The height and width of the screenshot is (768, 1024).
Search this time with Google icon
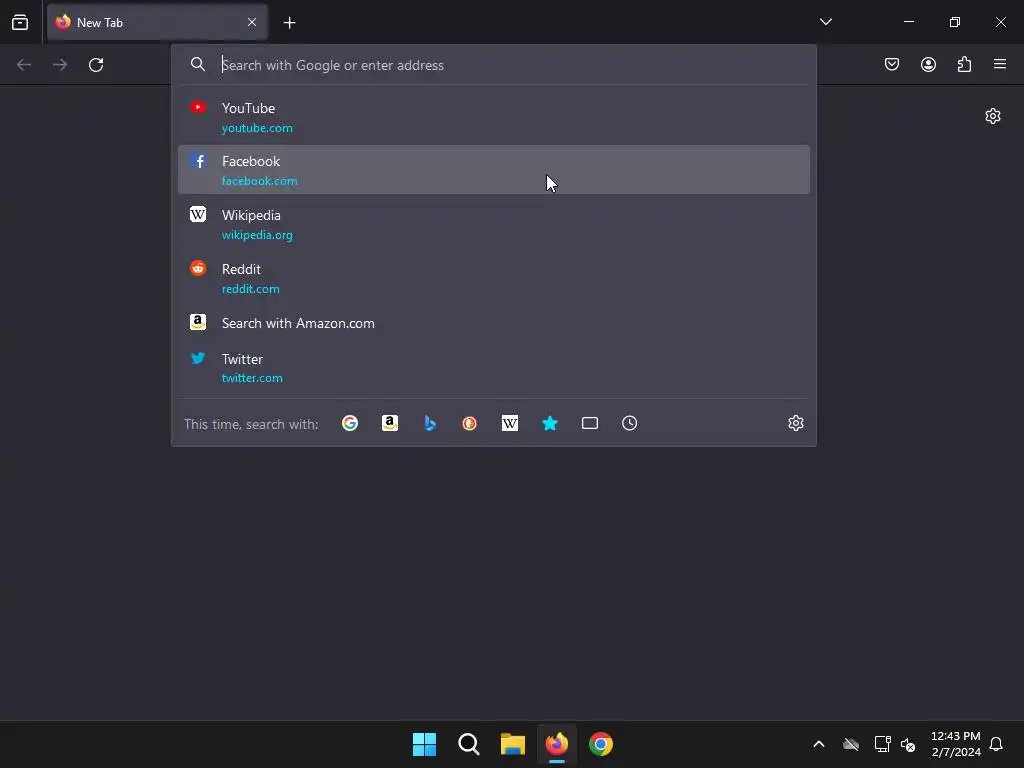[350, 423]
